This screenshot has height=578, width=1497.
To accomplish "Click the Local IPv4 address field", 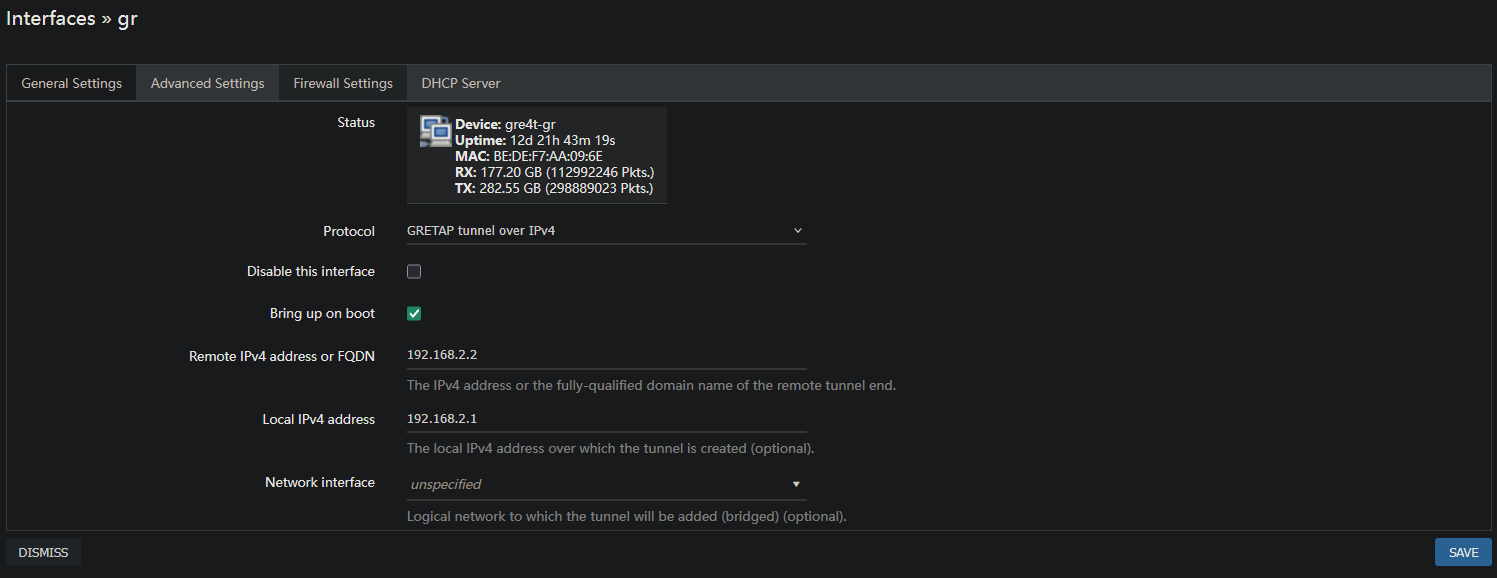I will [605, 417].
